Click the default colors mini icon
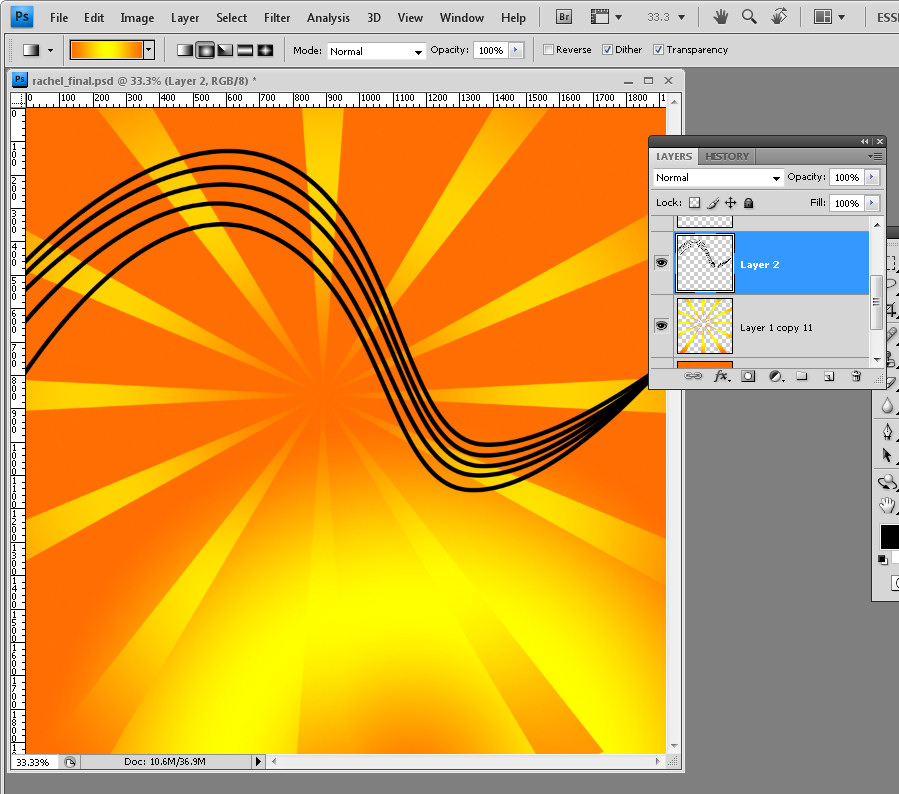 pyautogui.click(x=883, y=560)
